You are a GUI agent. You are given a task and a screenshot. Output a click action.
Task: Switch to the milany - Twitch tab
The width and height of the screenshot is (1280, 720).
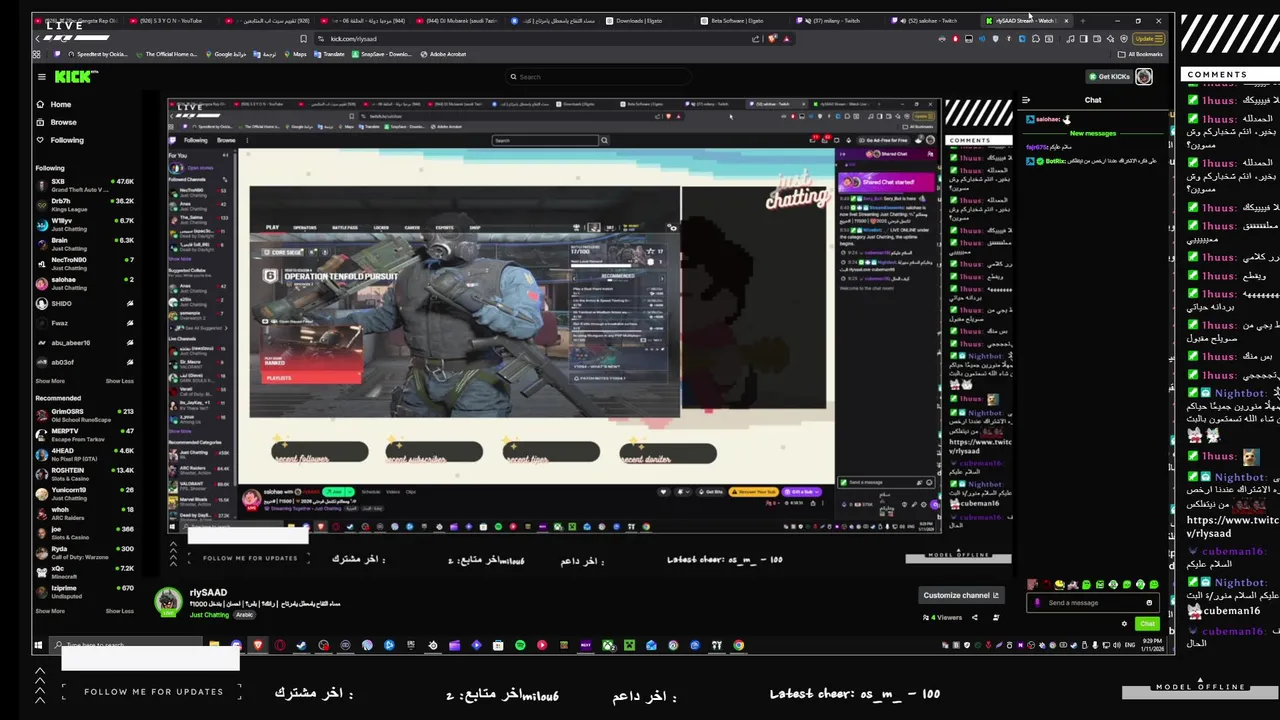click(835, 20)
